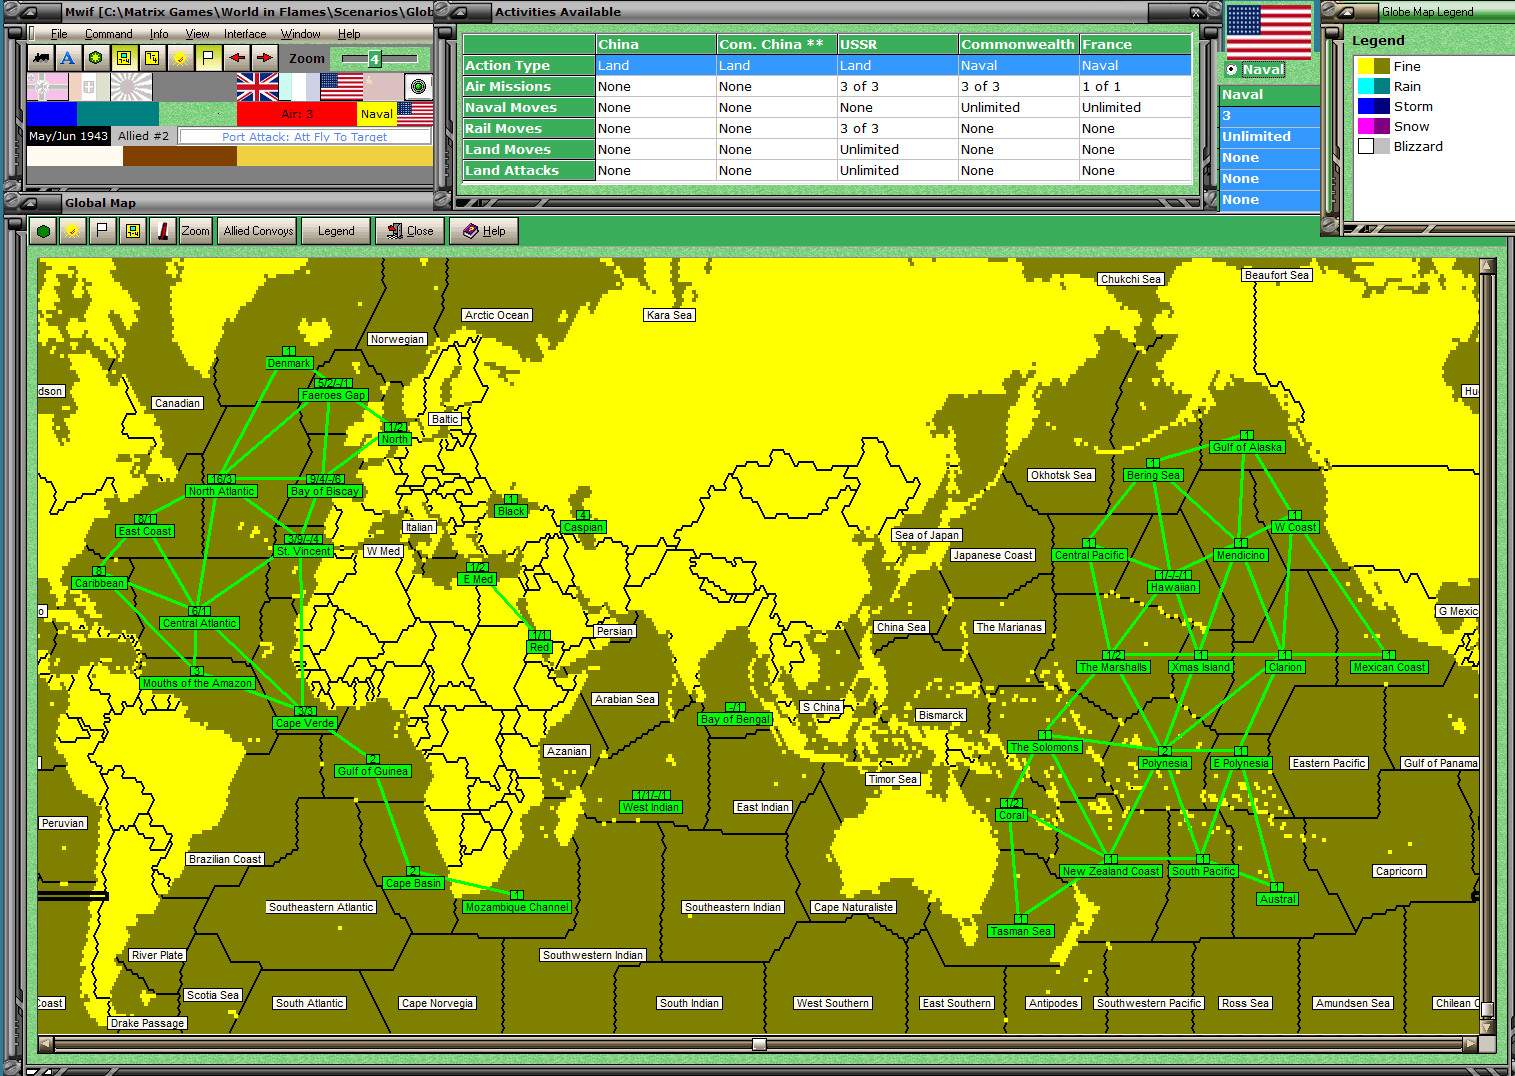The image size is (1515, 1076).
Task: Select the Japanese rising sun flag
Action: pyautogui.click(x=131, y=87)
